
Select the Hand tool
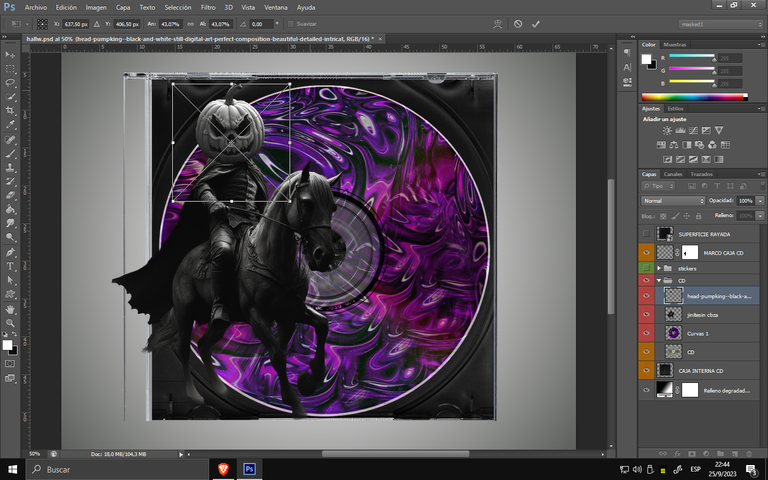(10, 309)
